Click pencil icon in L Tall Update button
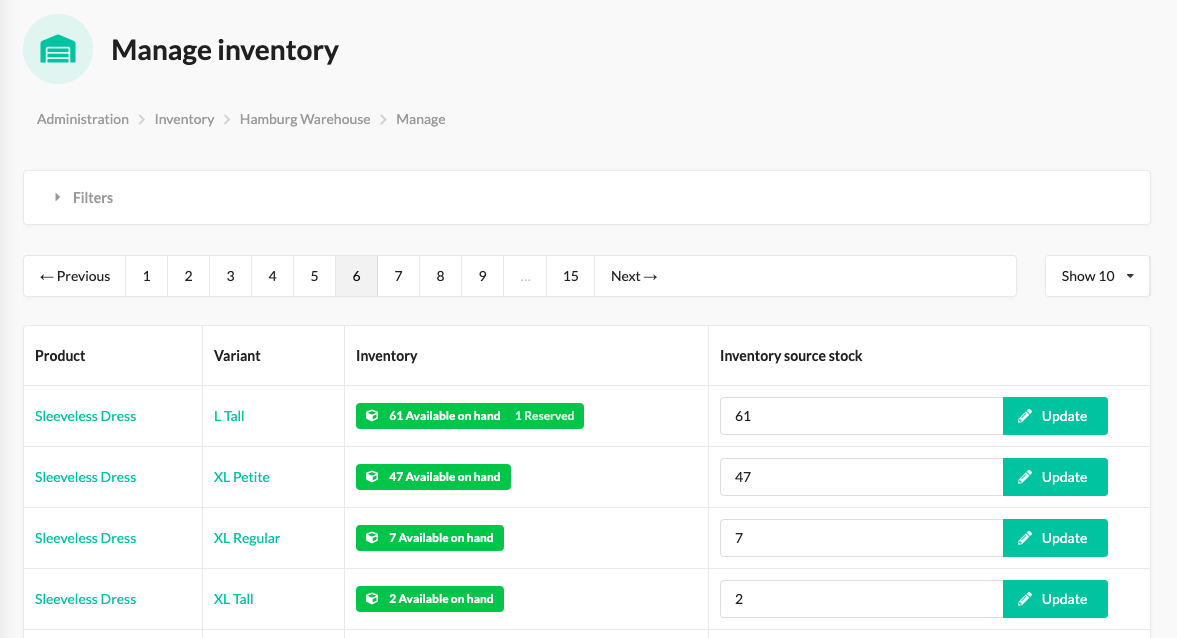Image resolution: width=1177 pixels, height=638 pixels. coord(1025,416)
